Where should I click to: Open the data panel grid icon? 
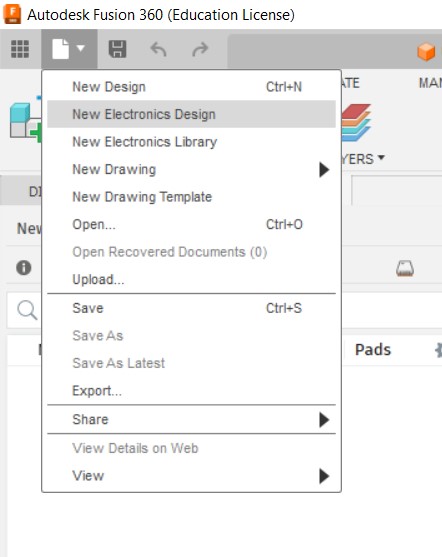[x=20, y=49]
